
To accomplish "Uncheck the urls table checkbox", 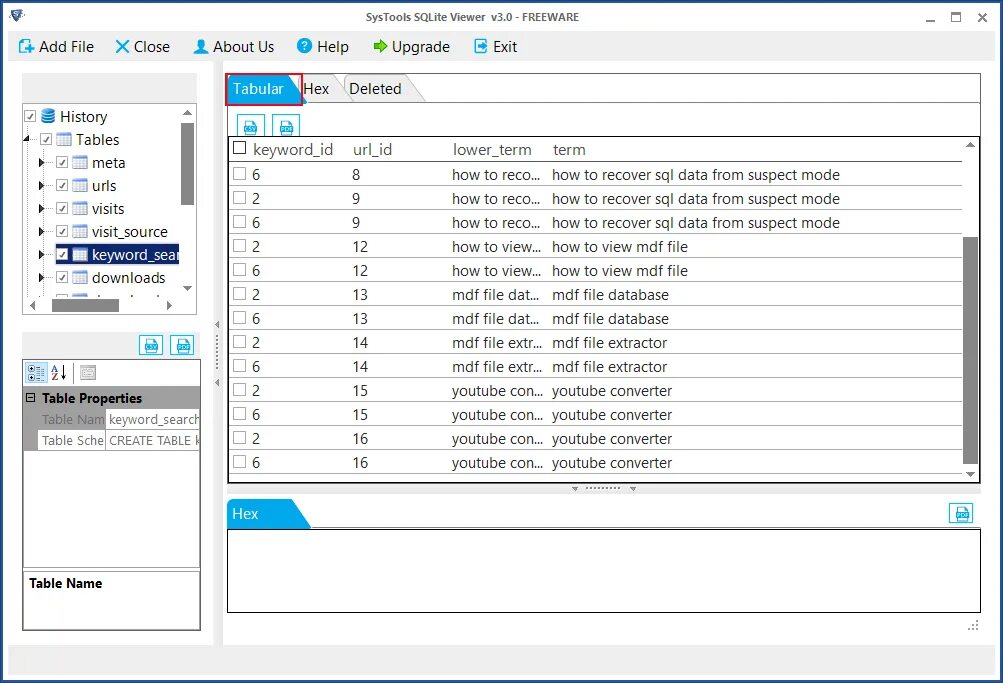I will point(62,185).
